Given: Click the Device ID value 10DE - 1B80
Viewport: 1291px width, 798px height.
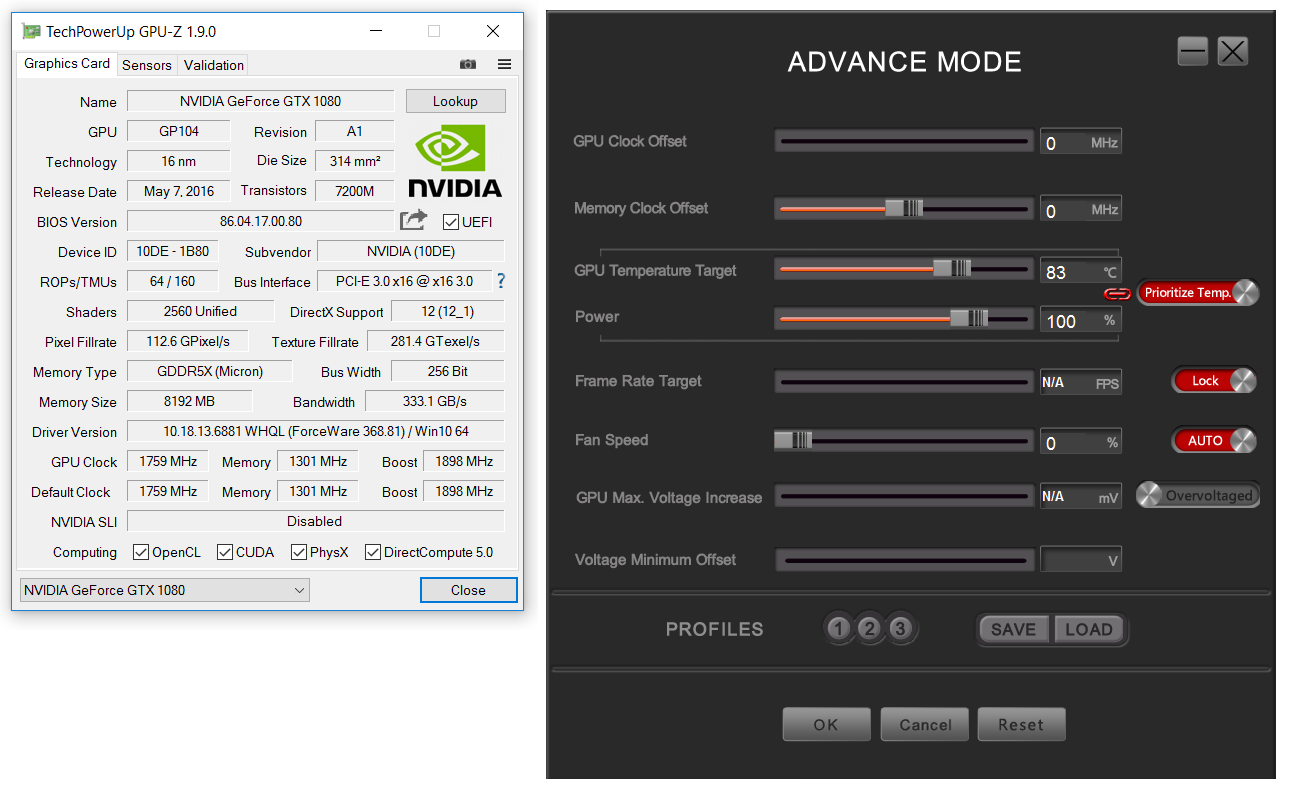Looking at the screenshot, I should point(173,251).
